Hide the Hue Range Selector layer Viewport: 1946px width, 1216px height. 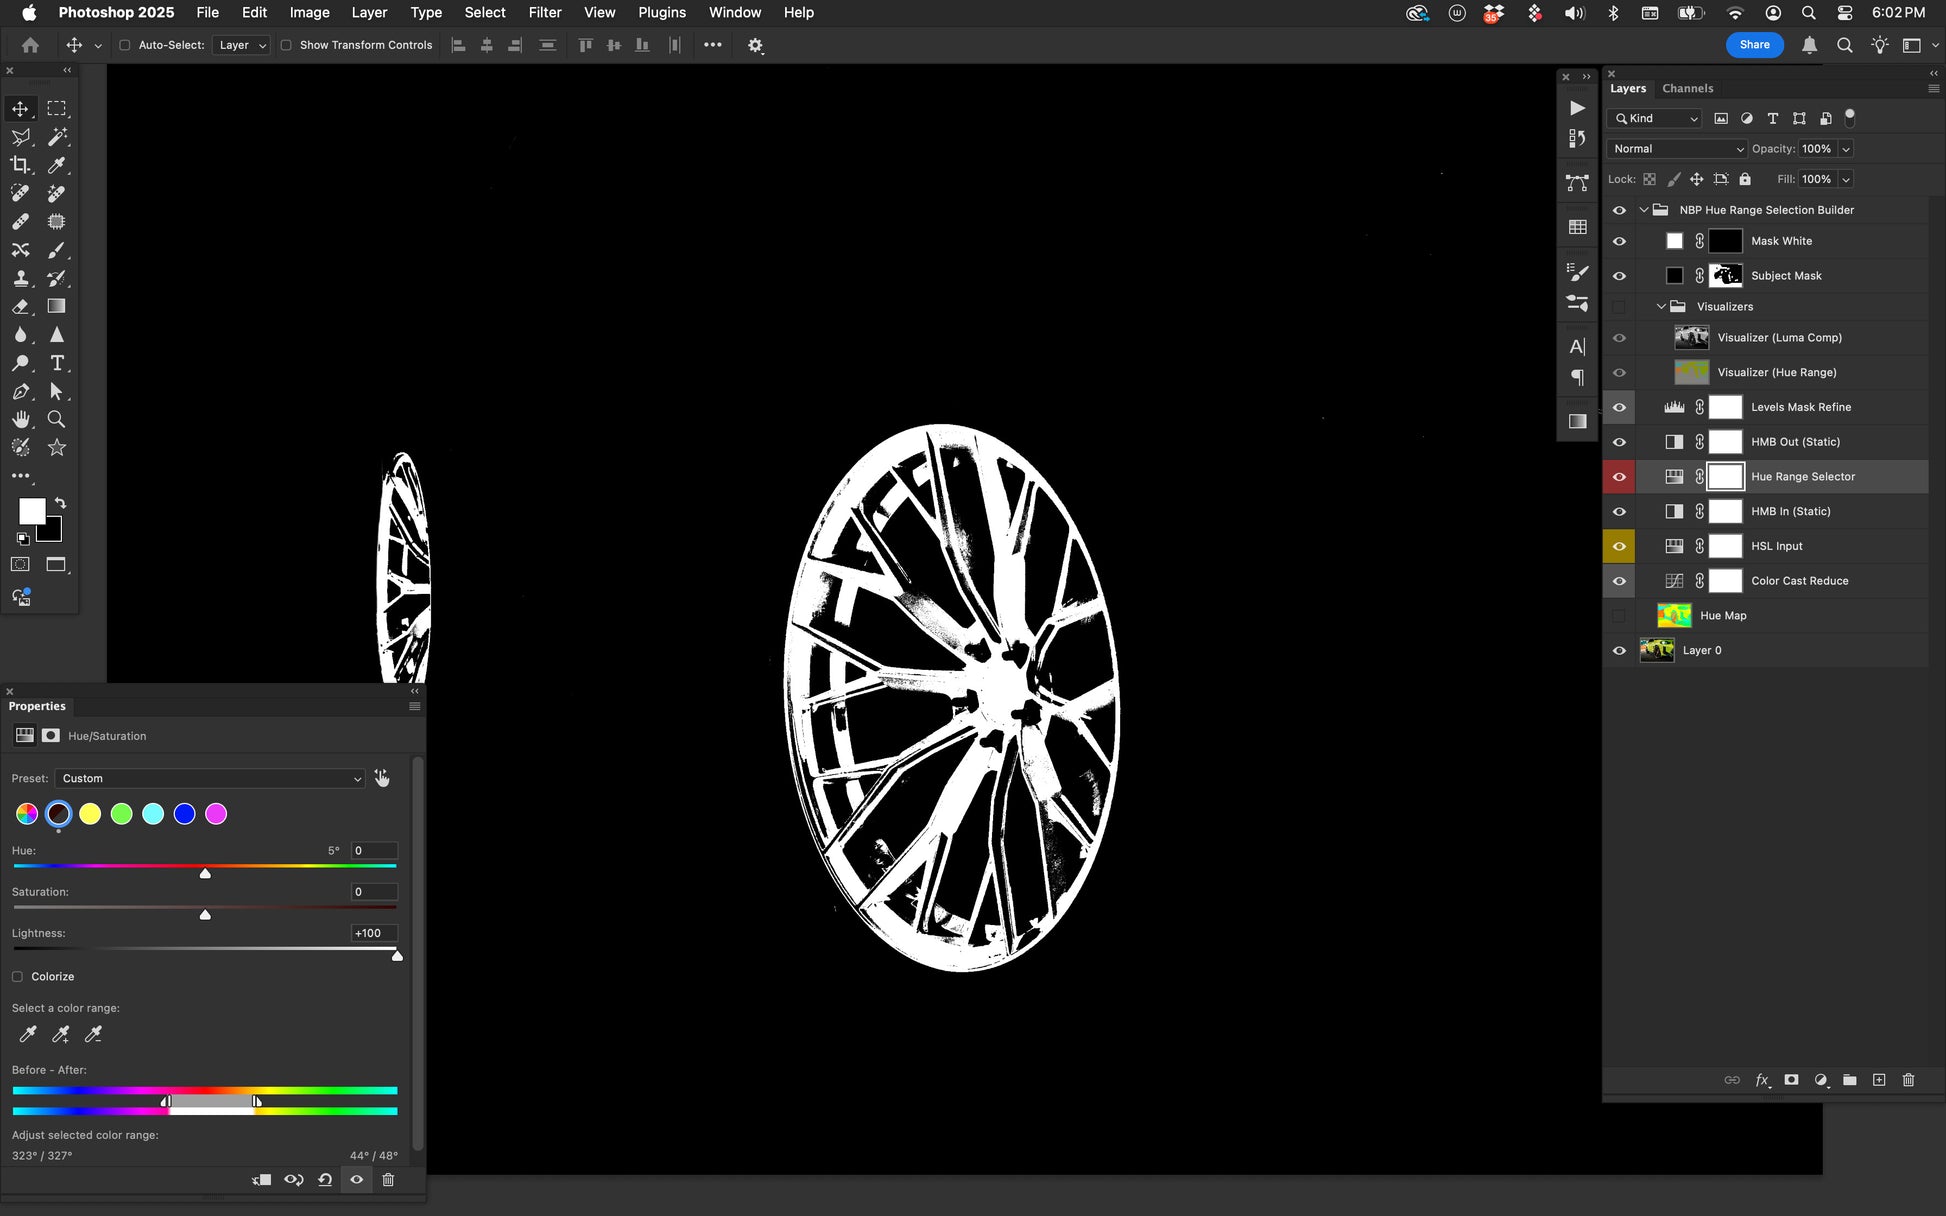point(1619,477)
